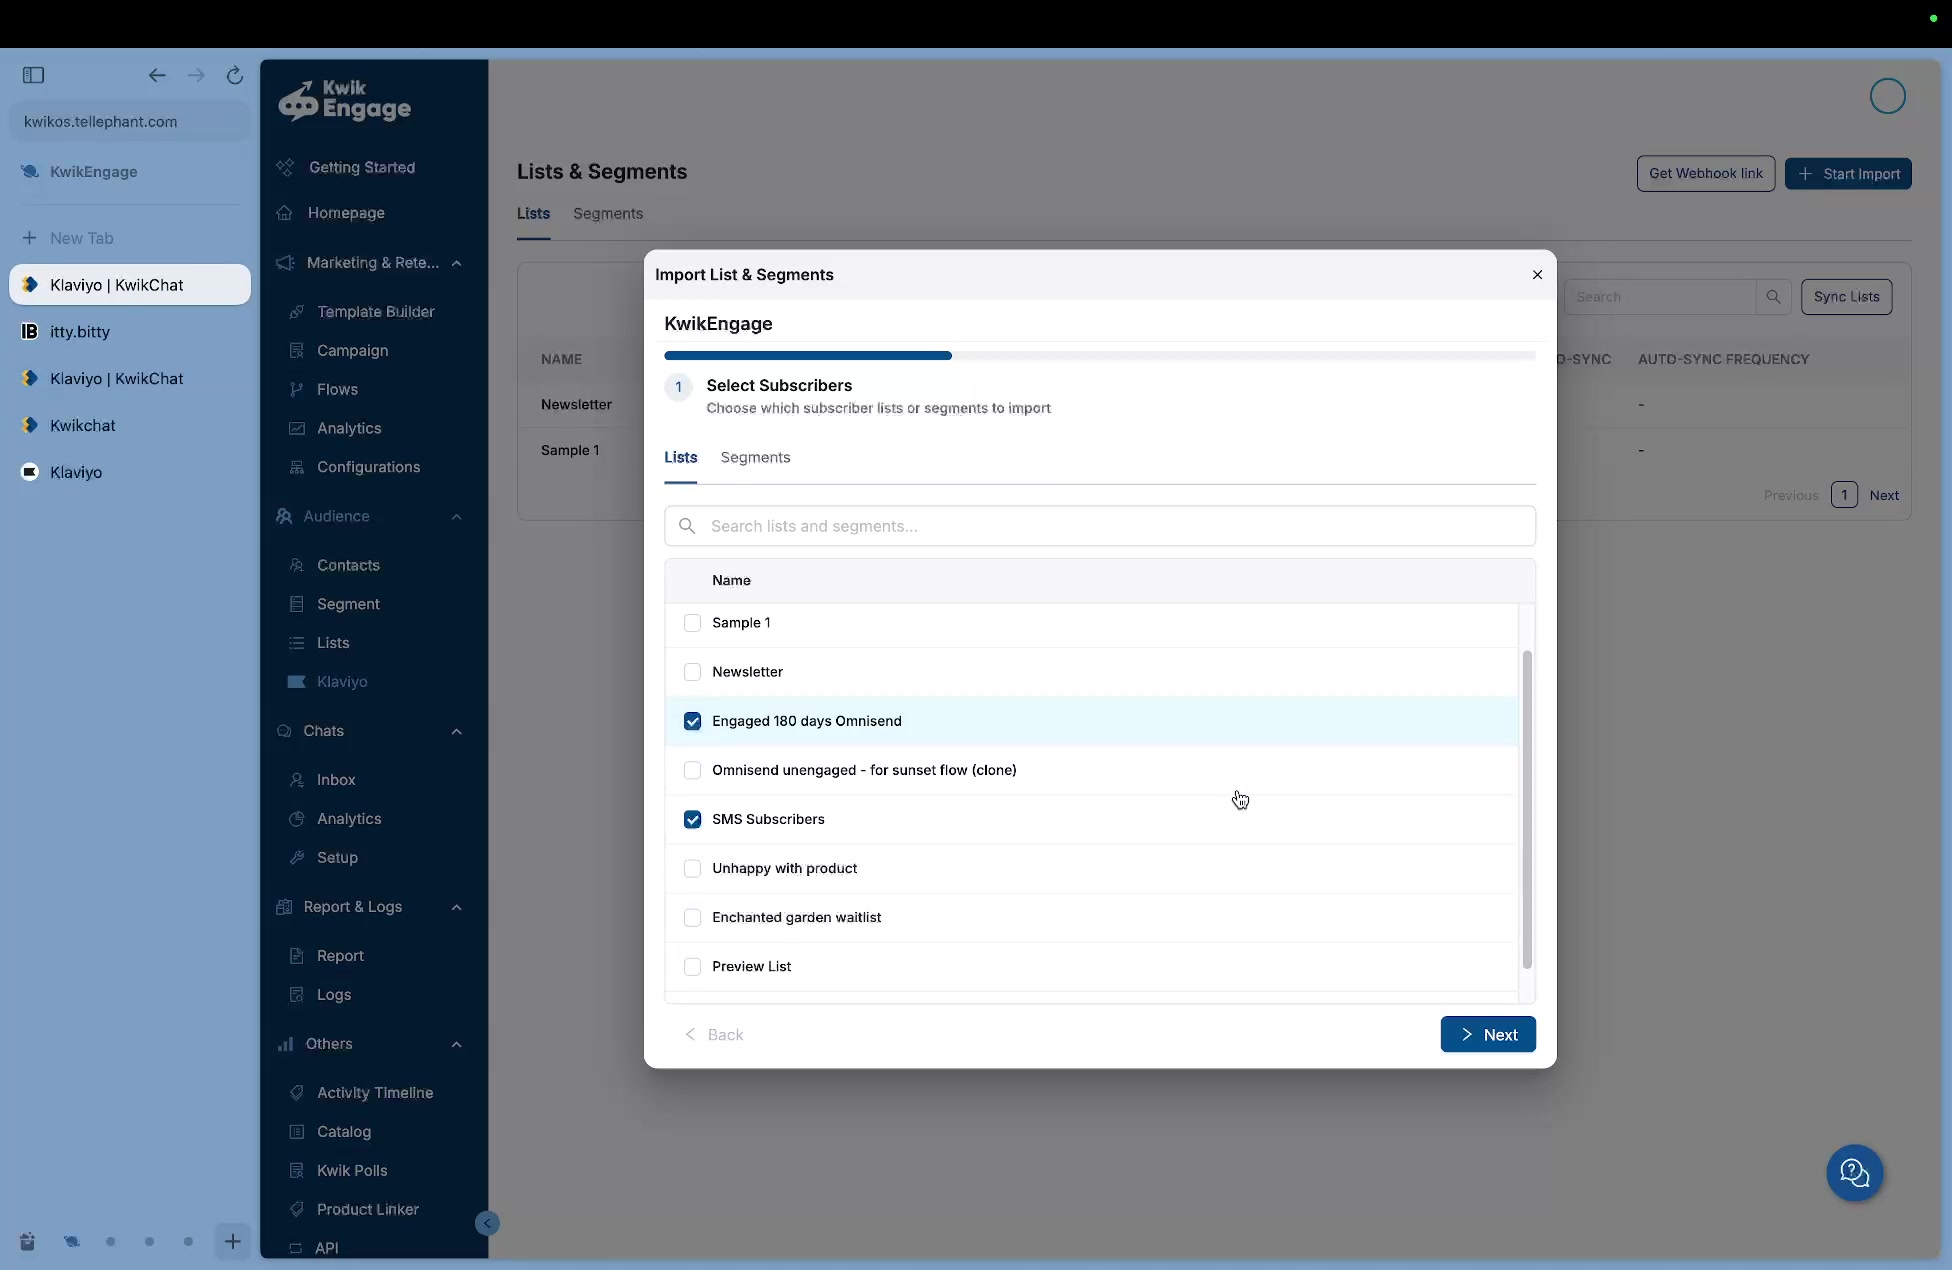Click the search magnifier icon beside Search field

tap(1773, 297)
